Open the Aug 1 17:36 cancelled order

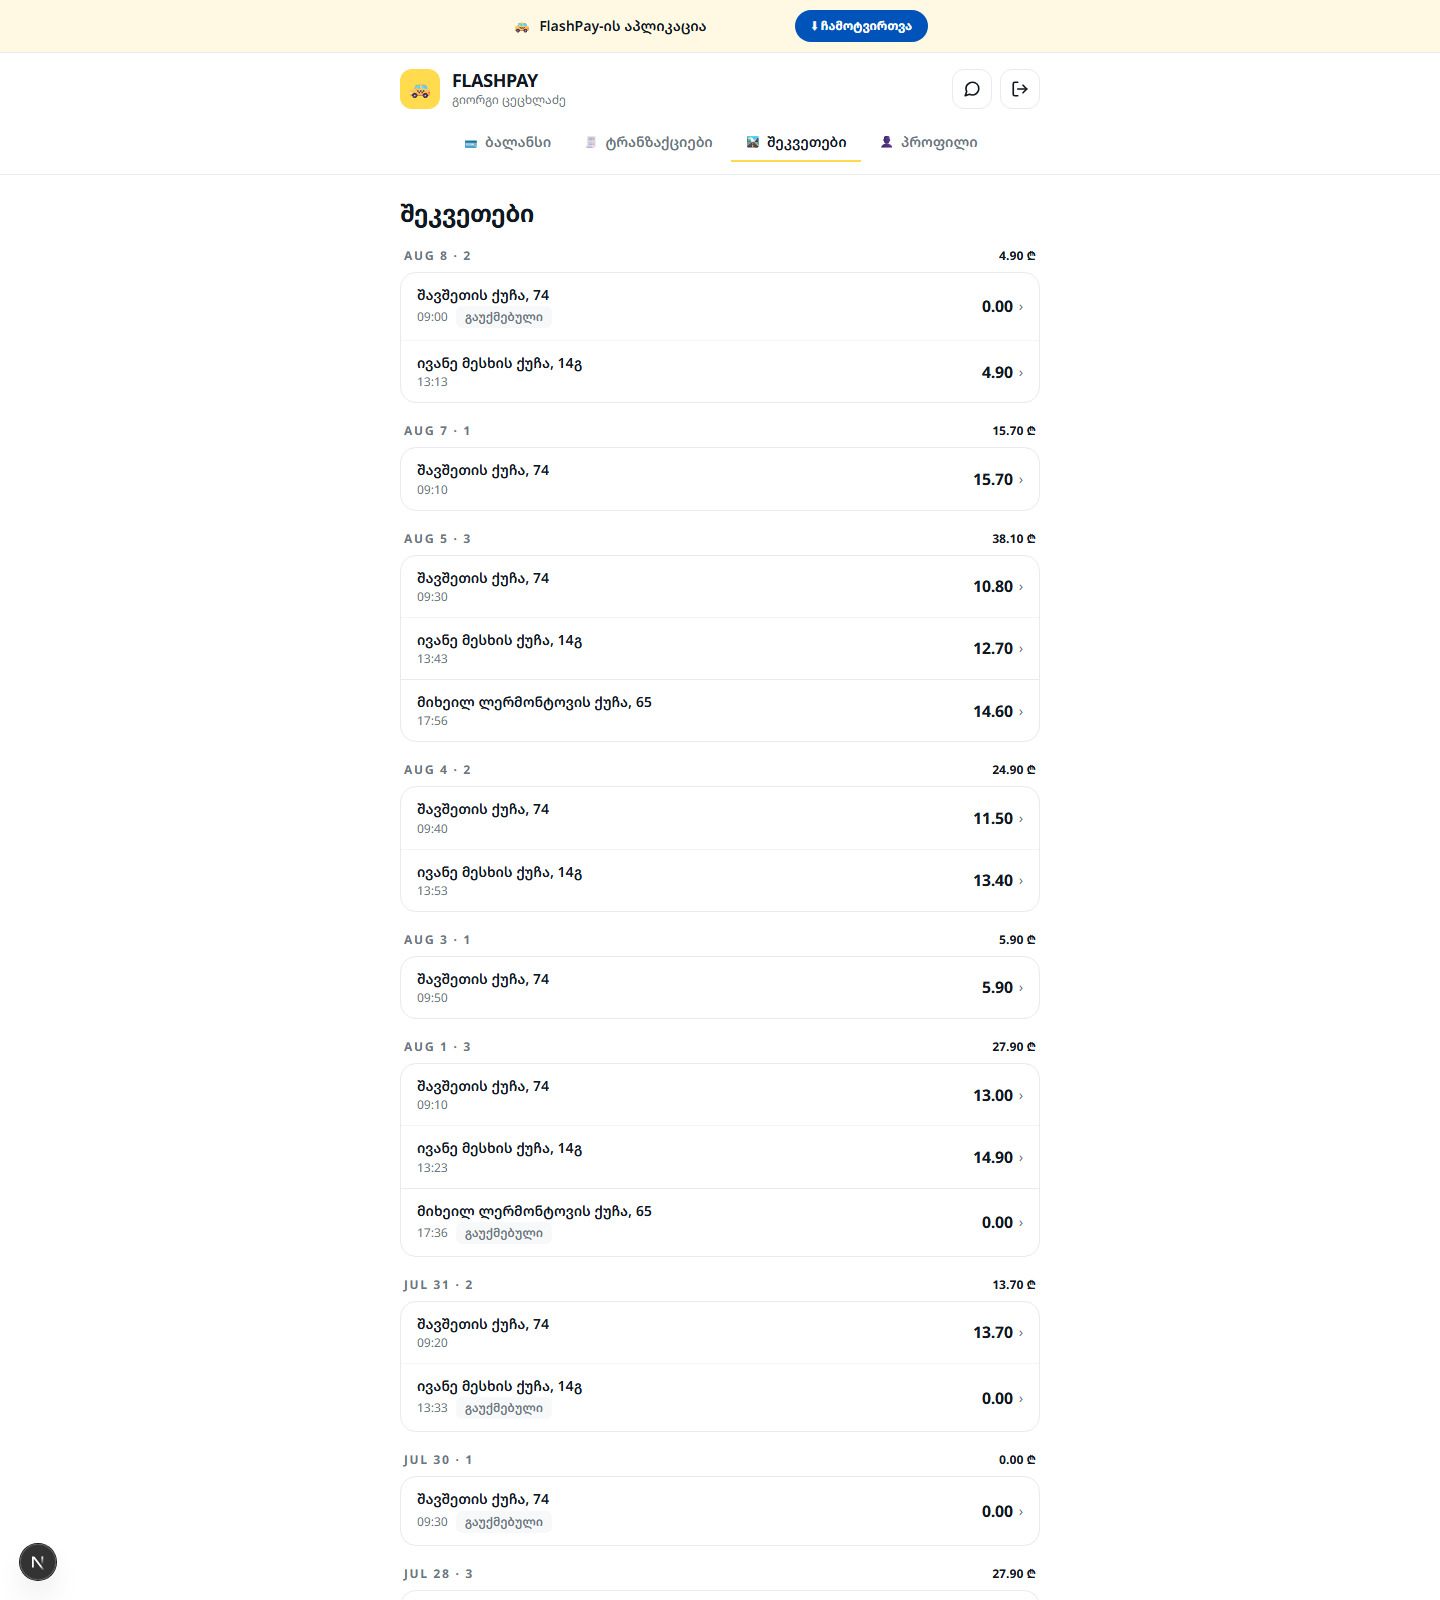point(720,1222)
